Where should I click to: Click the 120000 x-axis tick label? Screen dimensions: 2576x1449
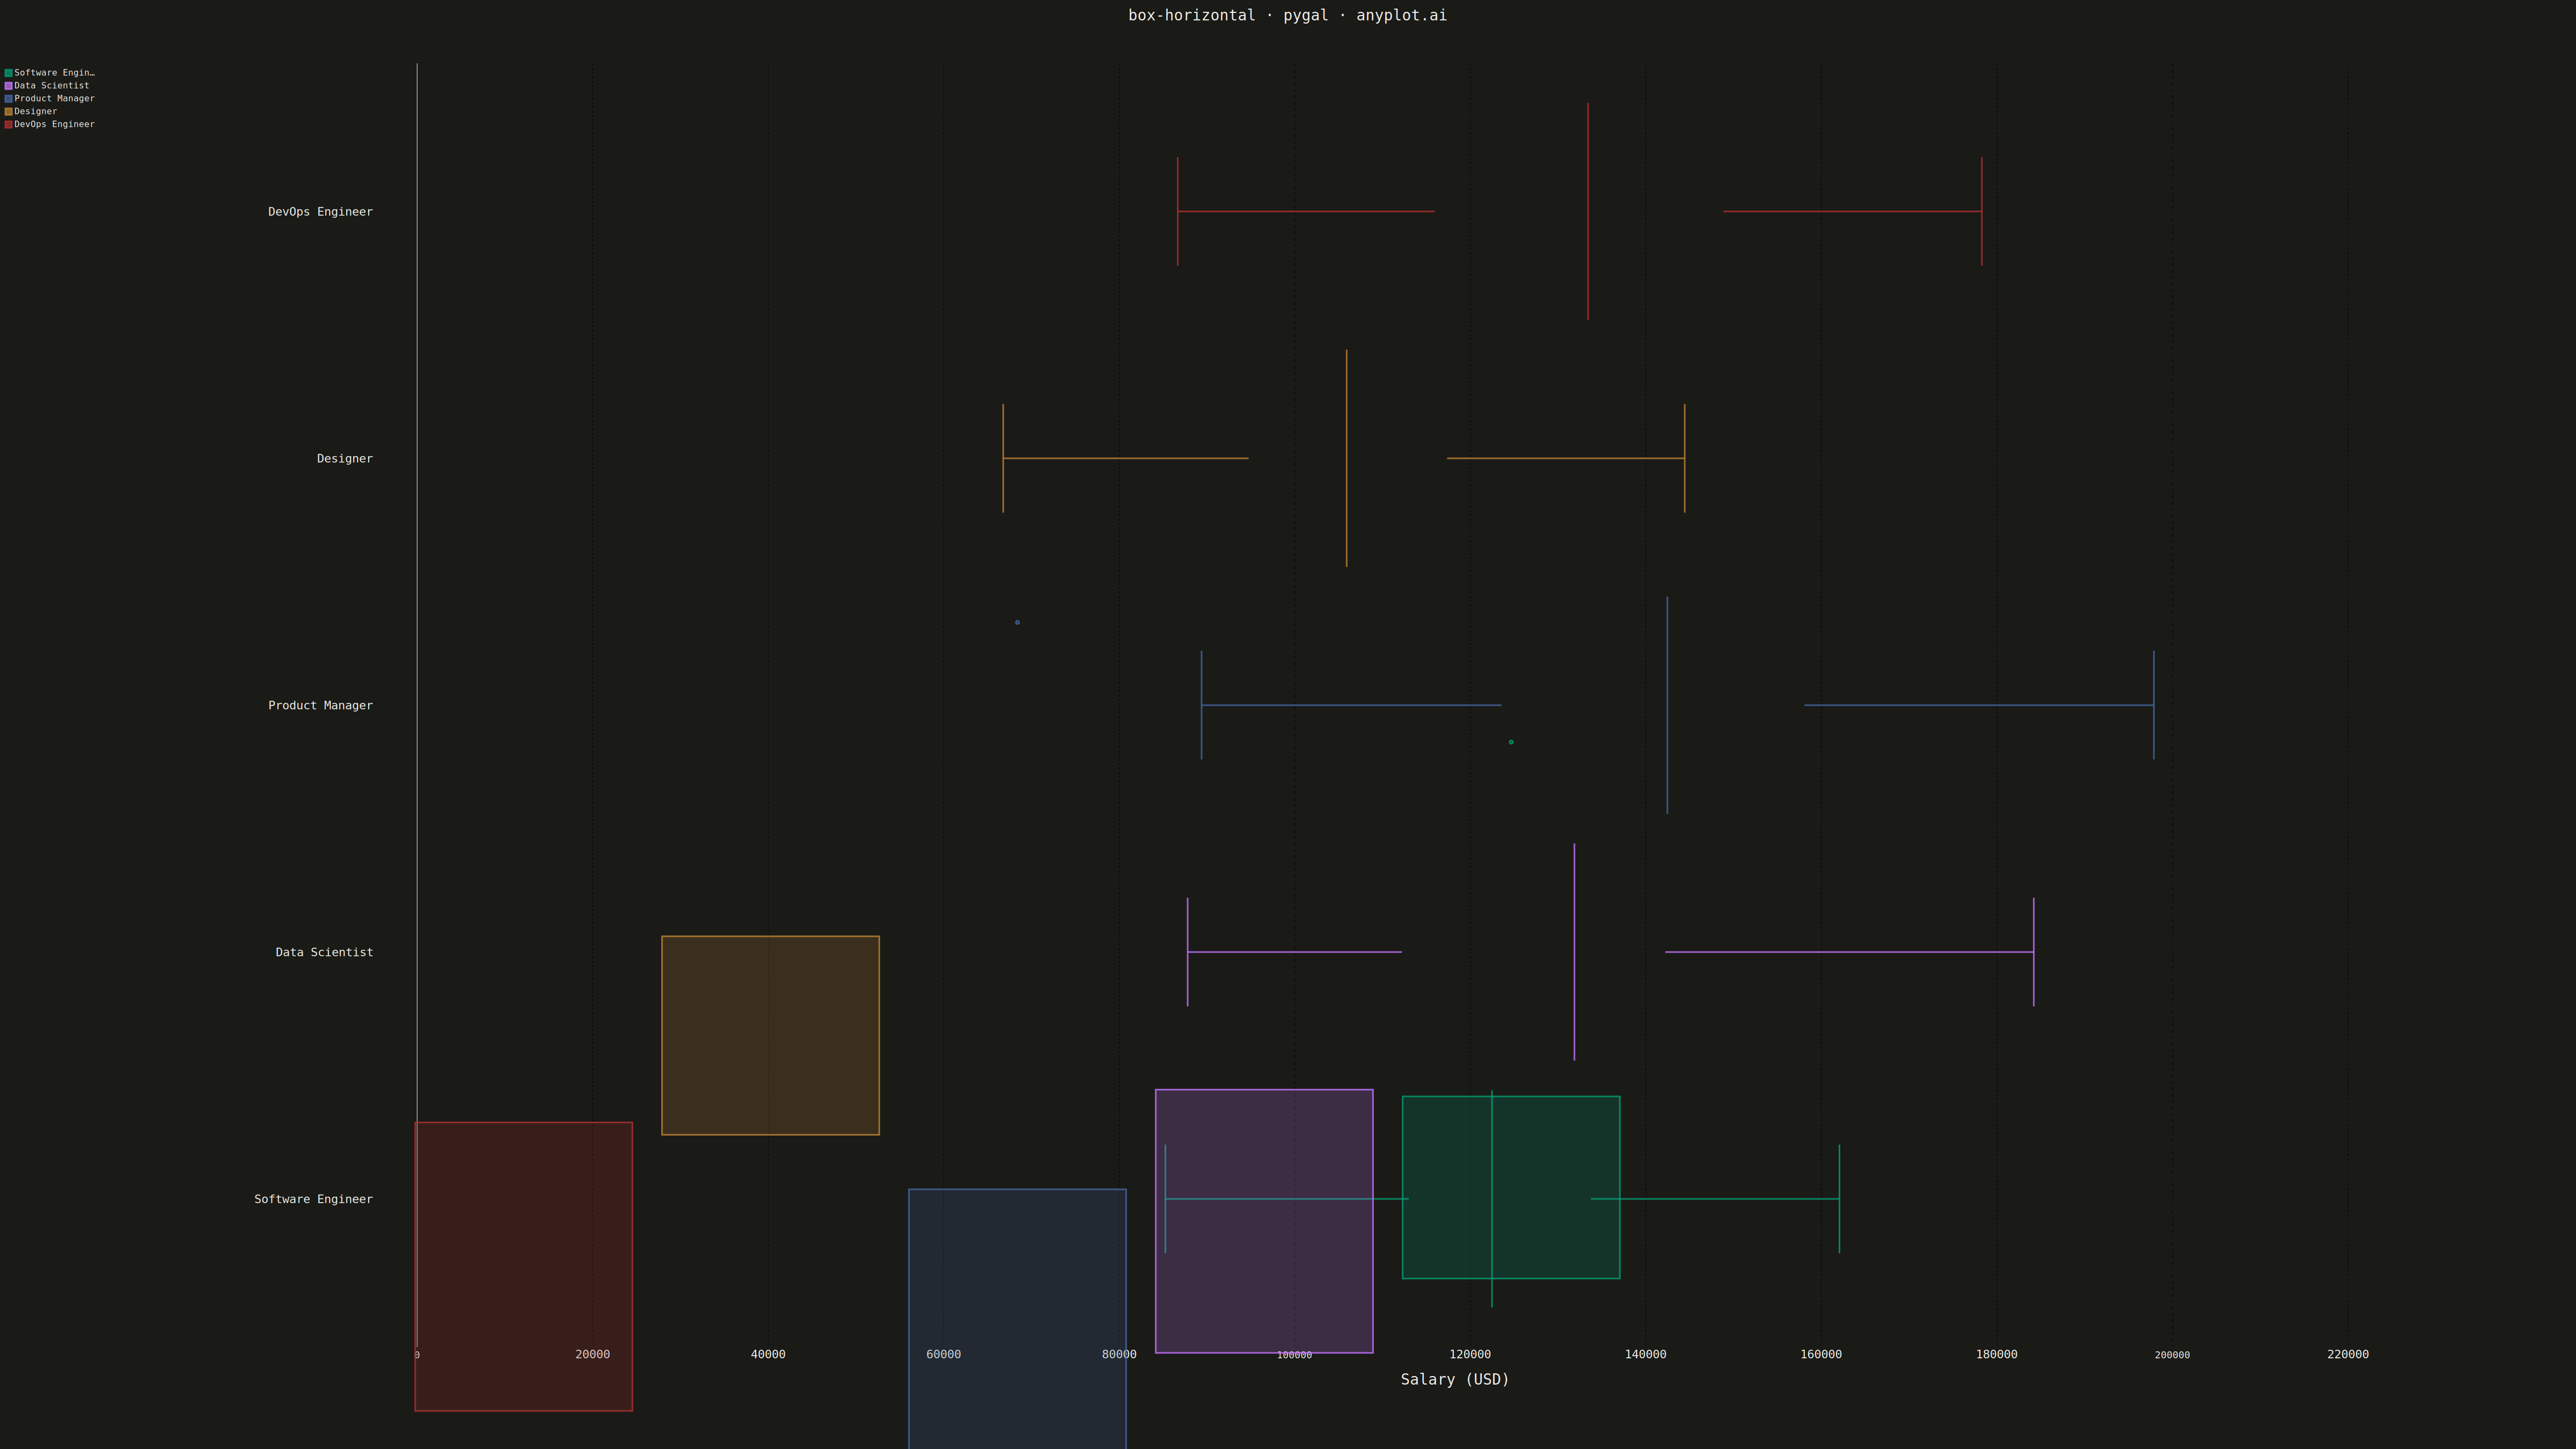click(1470, 1354)
